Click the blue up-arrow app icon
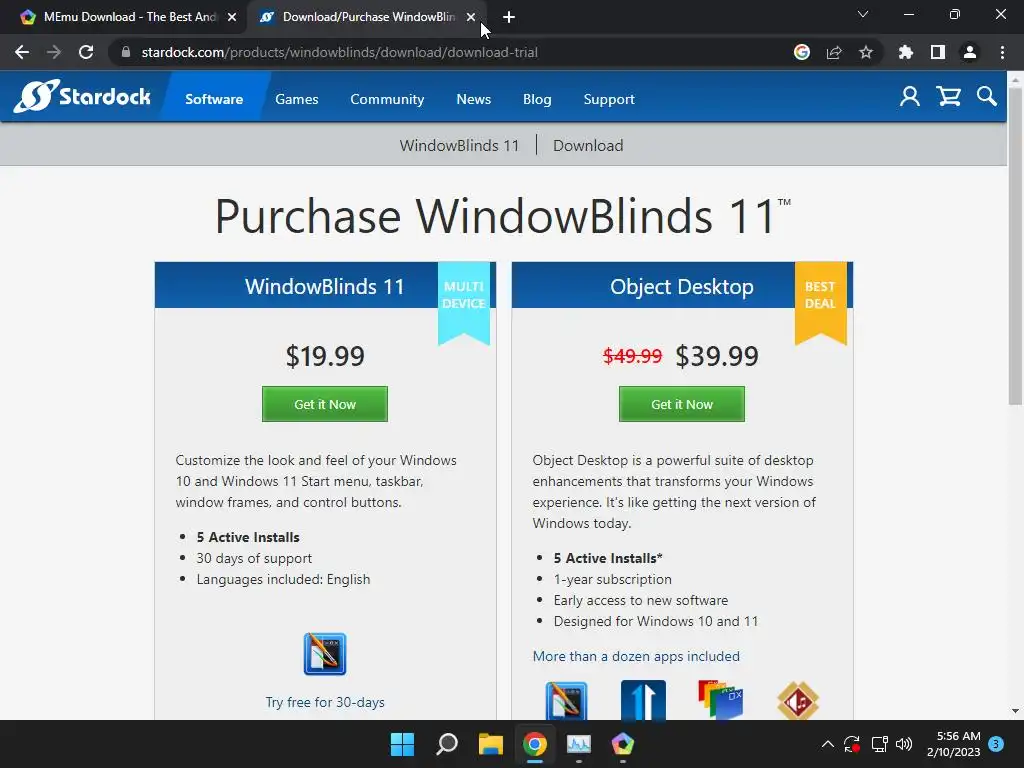Screen dimensions: 1024x768 pyautogui.click(x=643, y=700)
